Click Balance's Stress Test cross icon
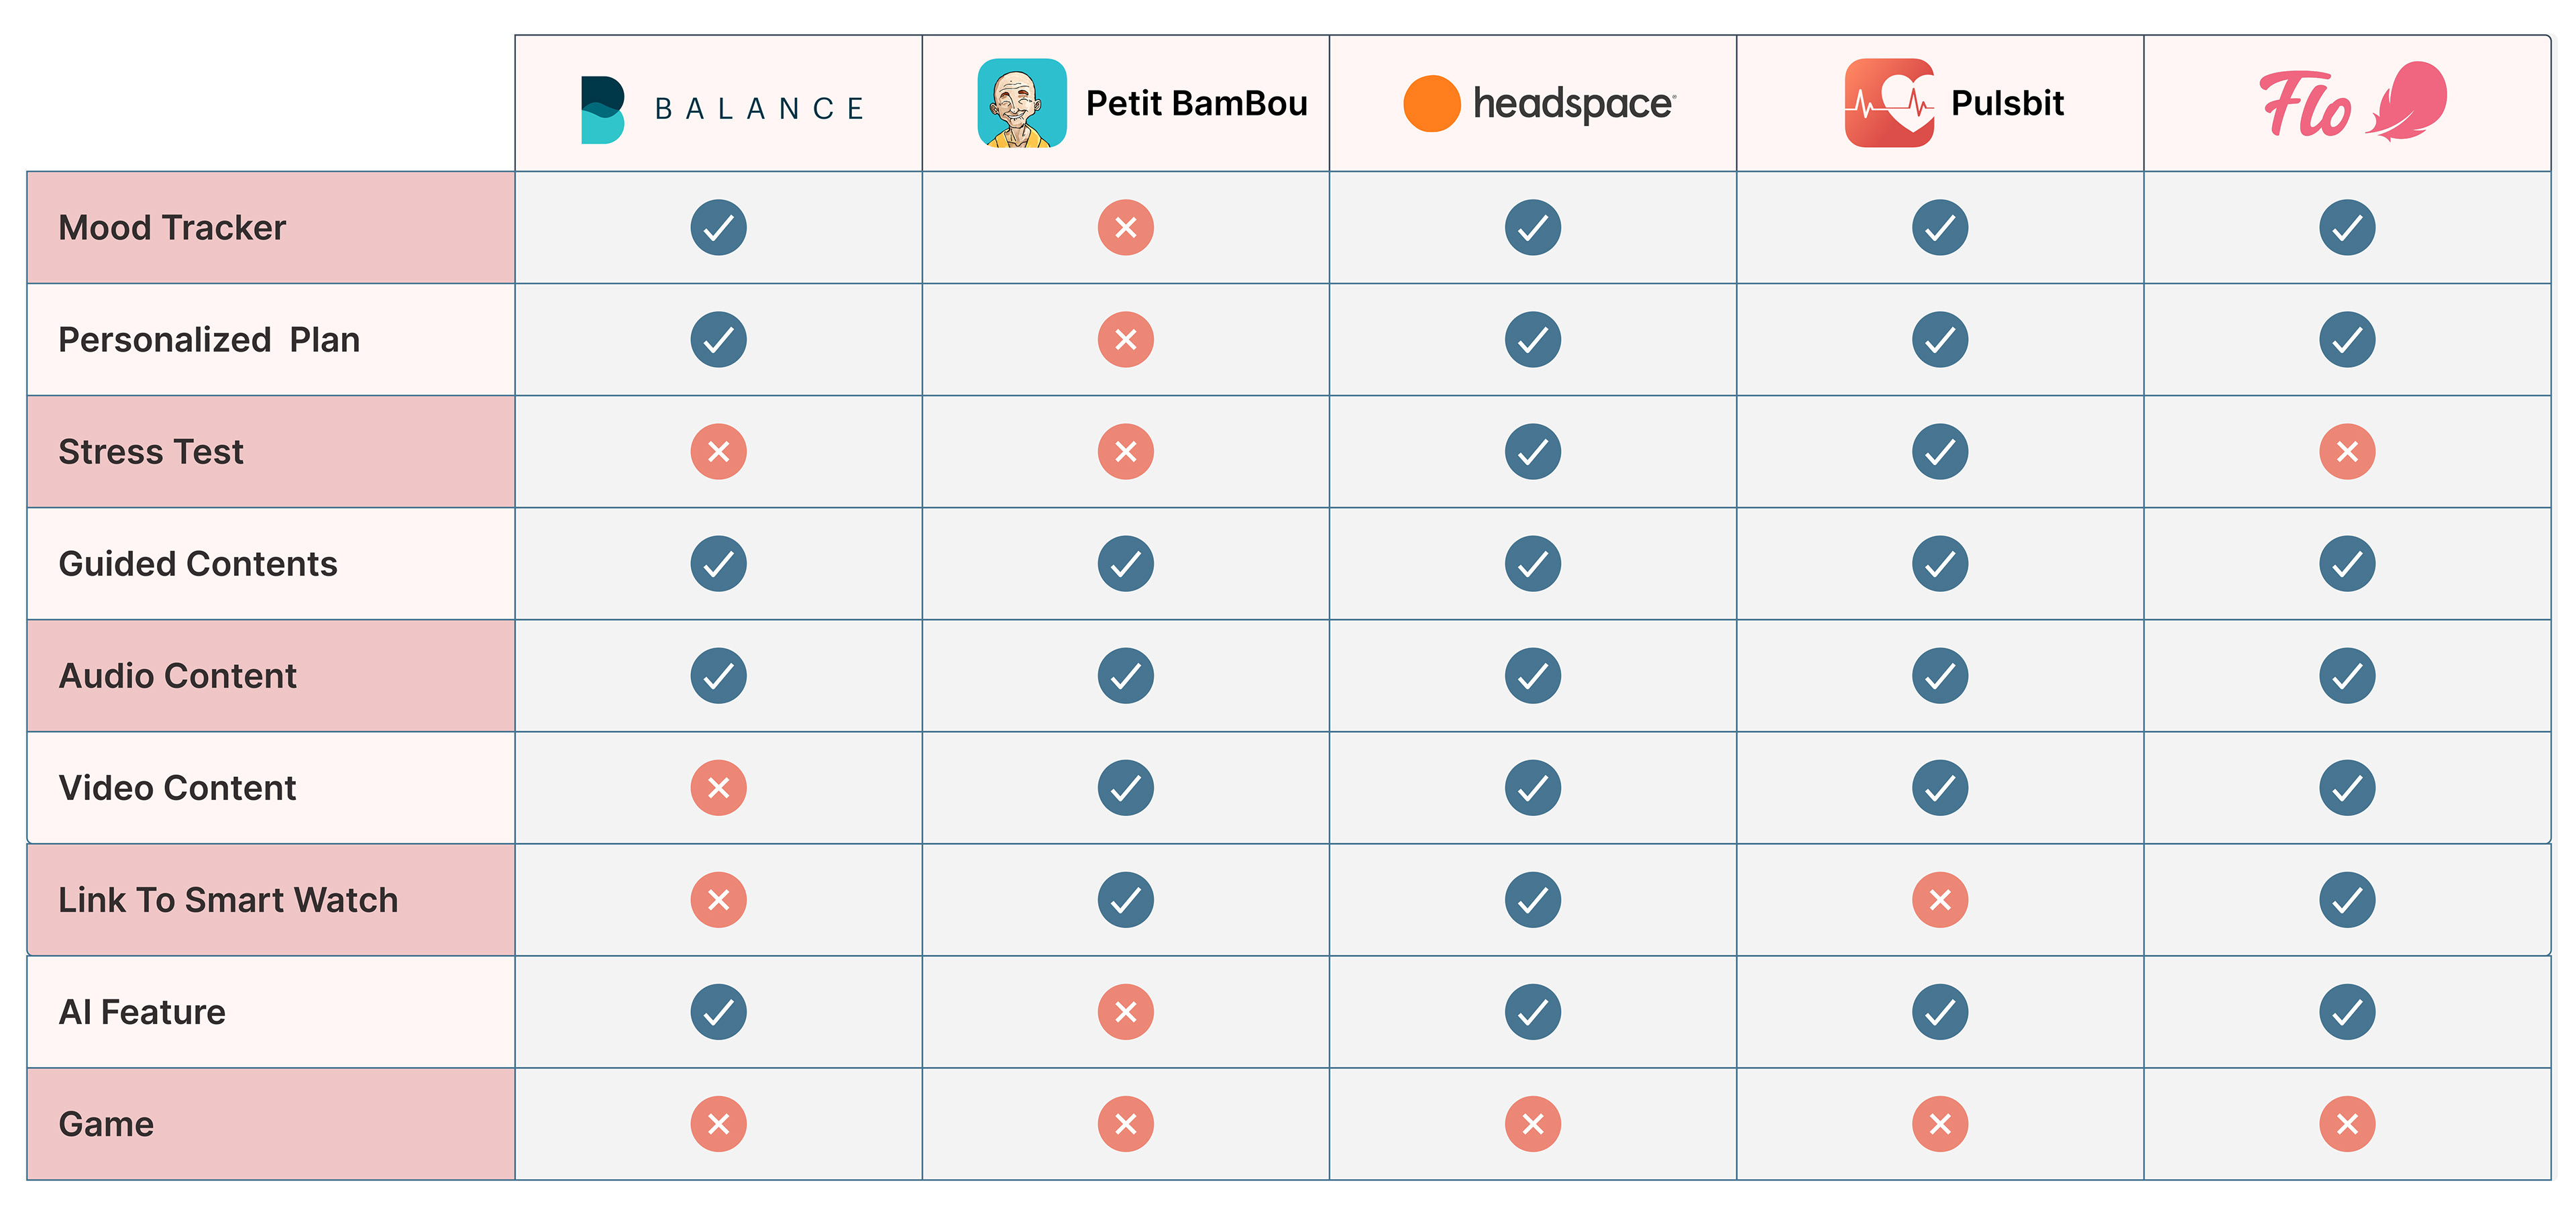The width and height of the screenshot is (2576, 1214). [x=718, y=452]
